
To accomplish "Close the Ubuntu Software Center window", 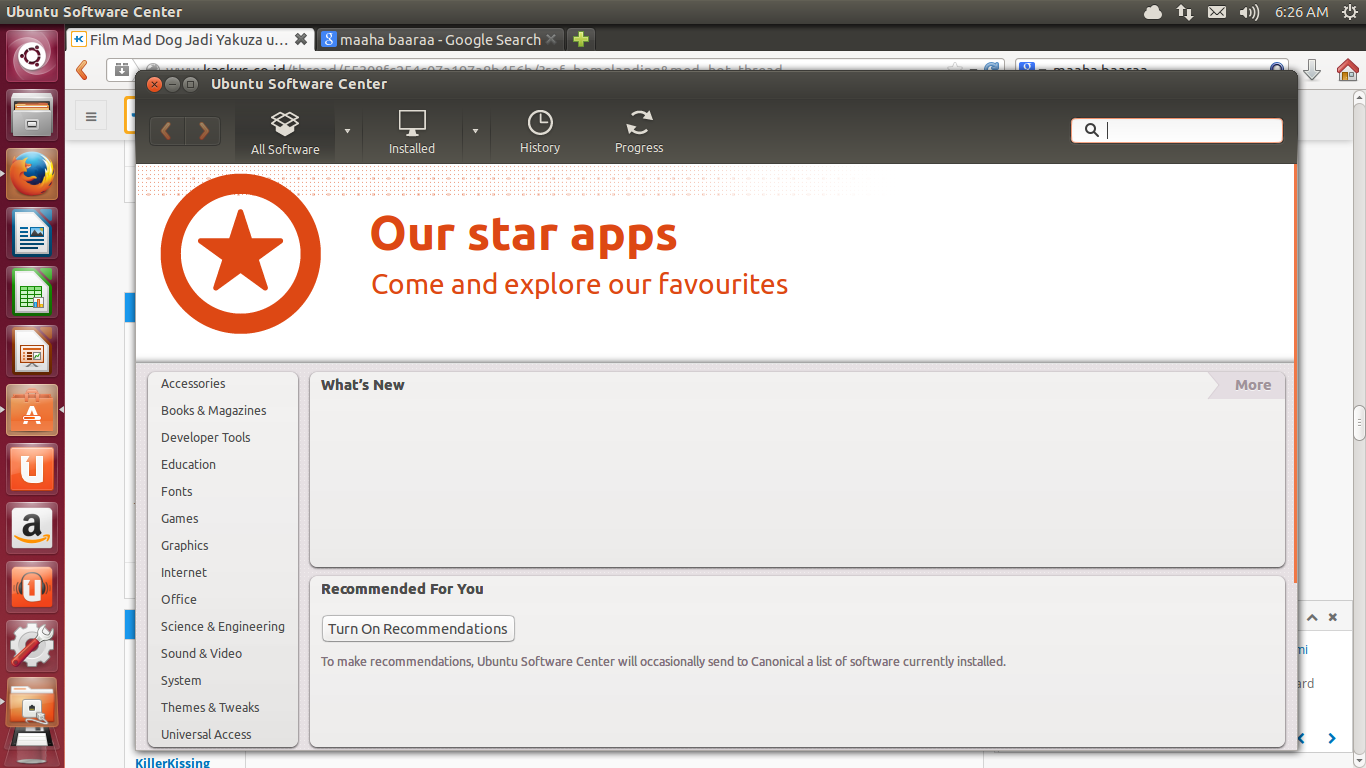I will pos(154,84).
